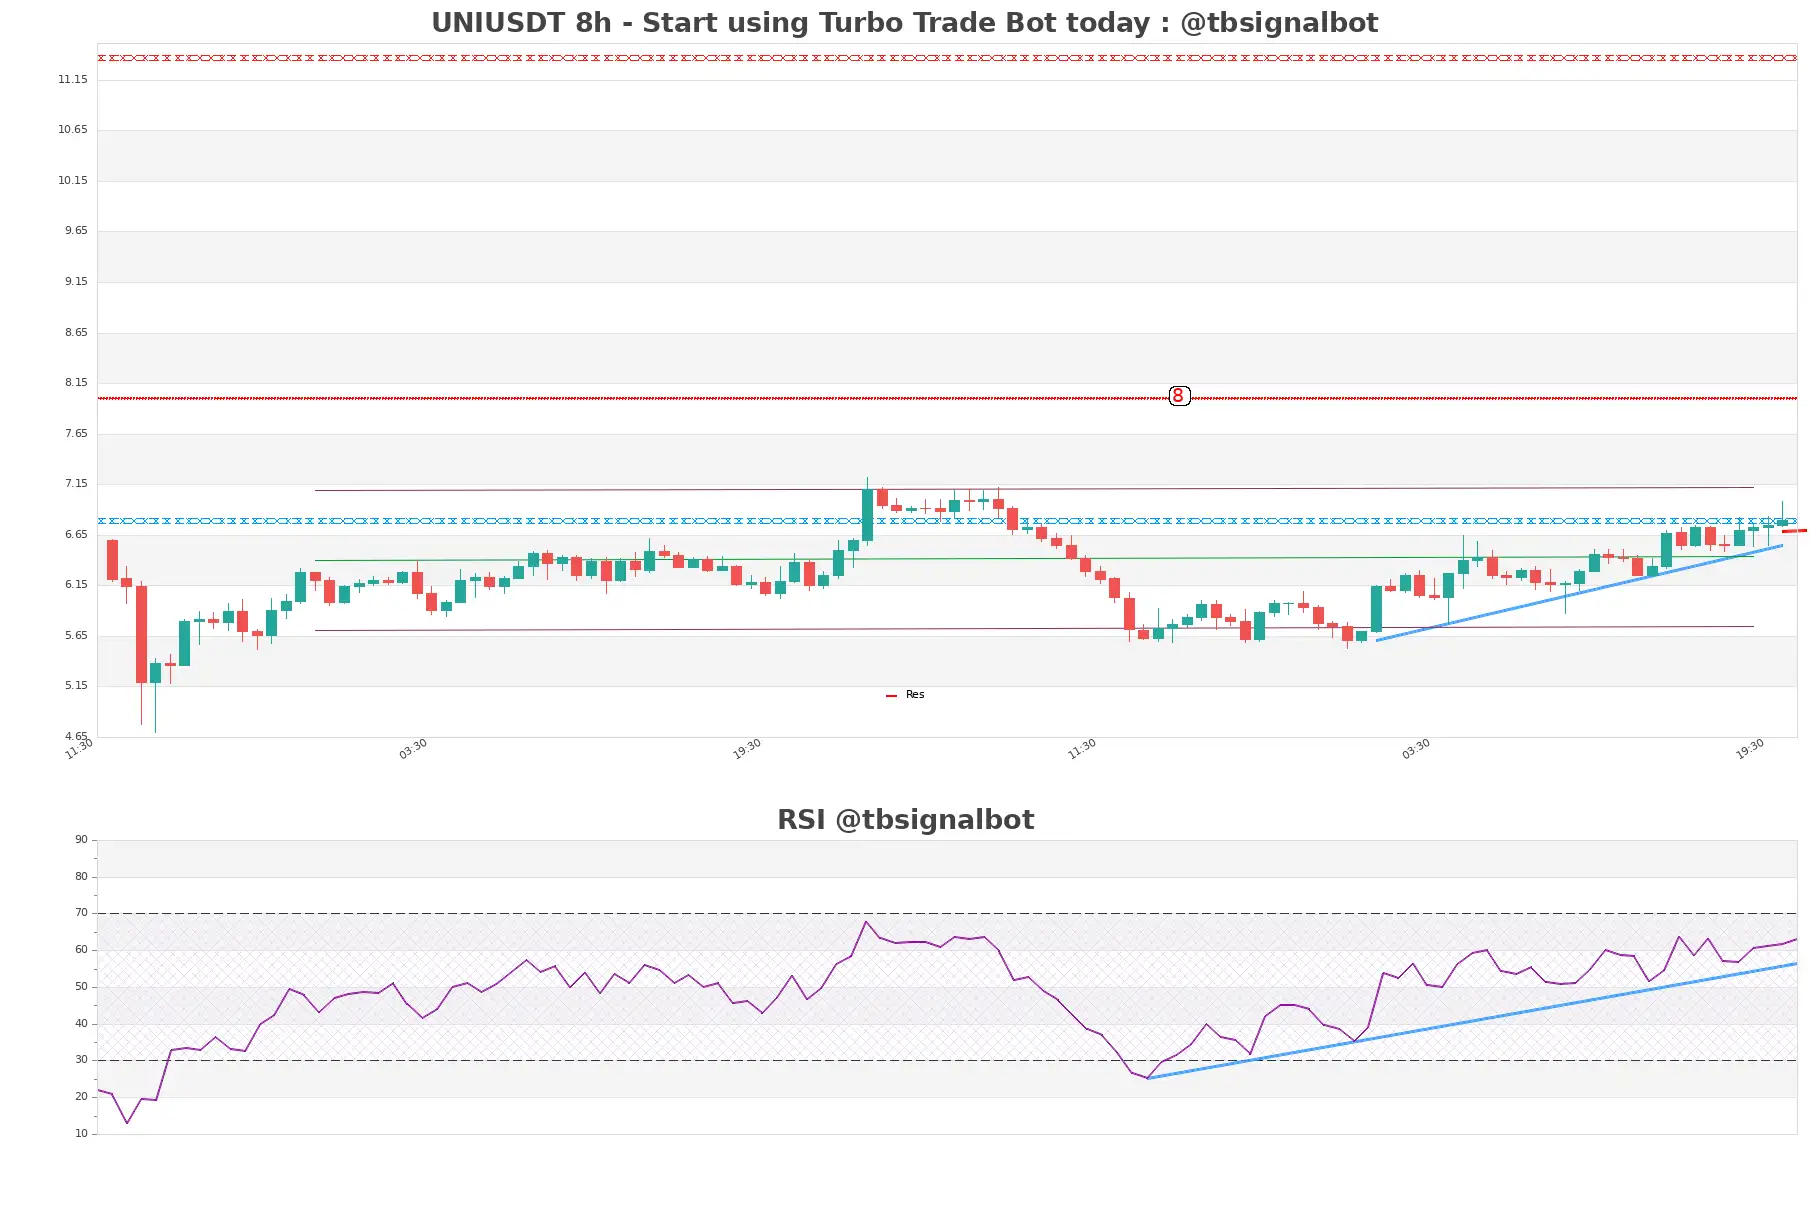1811x1208 pixels.
Task: Click the 7.15 price axis label
Action: [76, 483]
